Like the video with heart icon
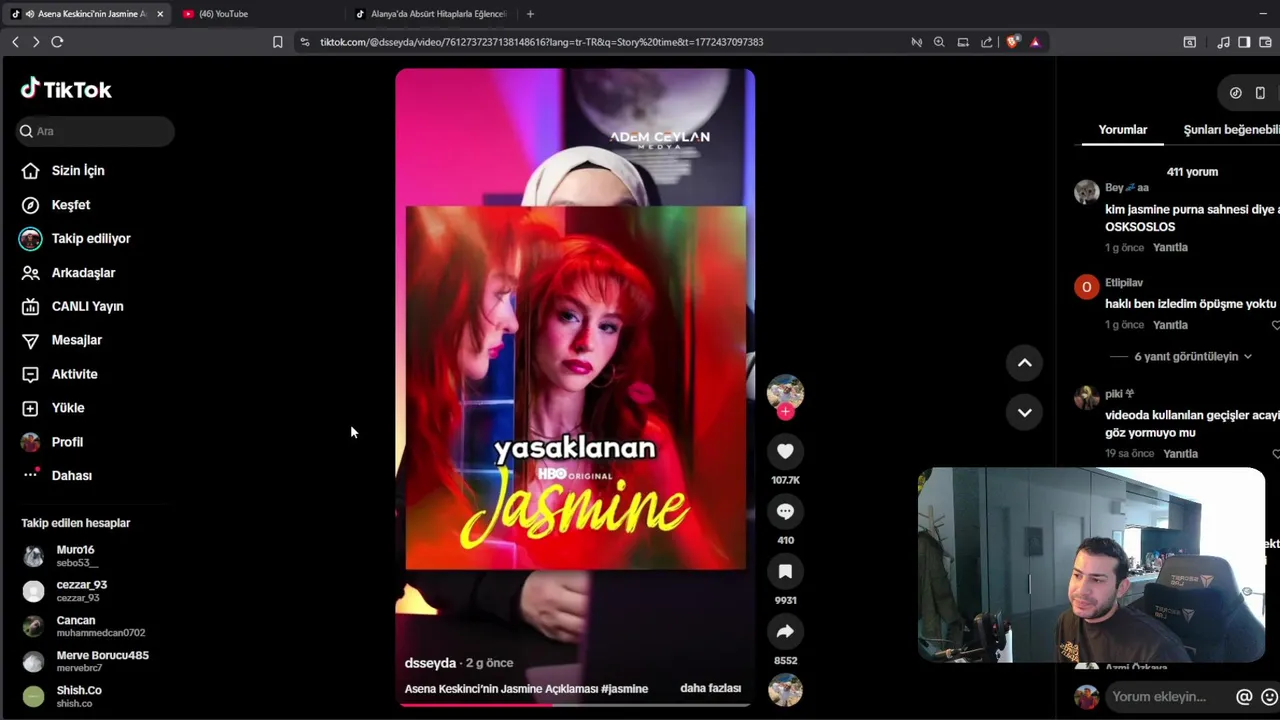The width and height of the screenshot is (1280, 720). pyautogui.click(x=785, y=451)
